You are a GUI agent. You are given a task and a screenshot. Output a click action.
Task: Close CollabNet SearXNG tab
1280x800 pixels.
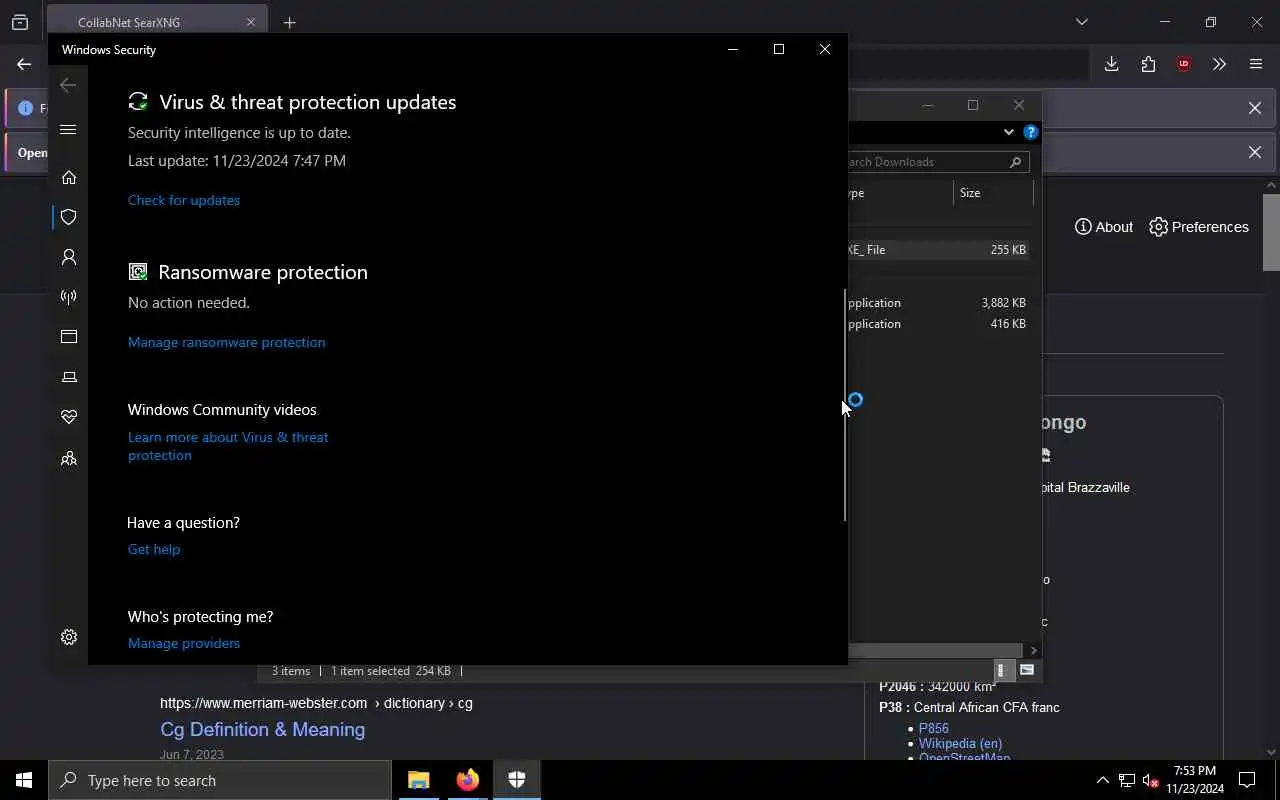251,22
